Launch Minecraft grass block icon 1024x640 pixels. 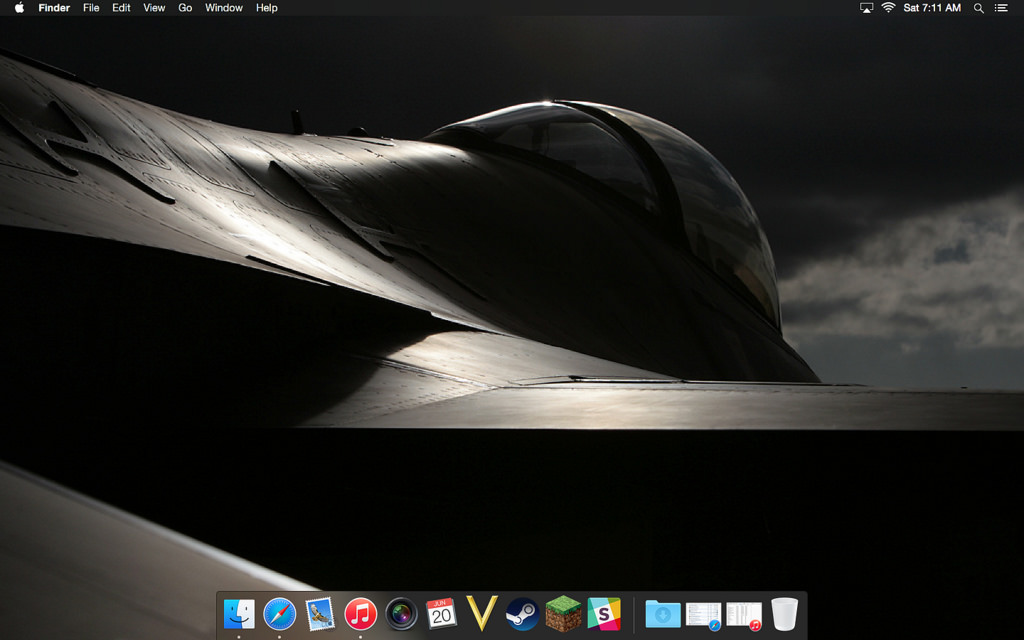(x=563, y=613)
